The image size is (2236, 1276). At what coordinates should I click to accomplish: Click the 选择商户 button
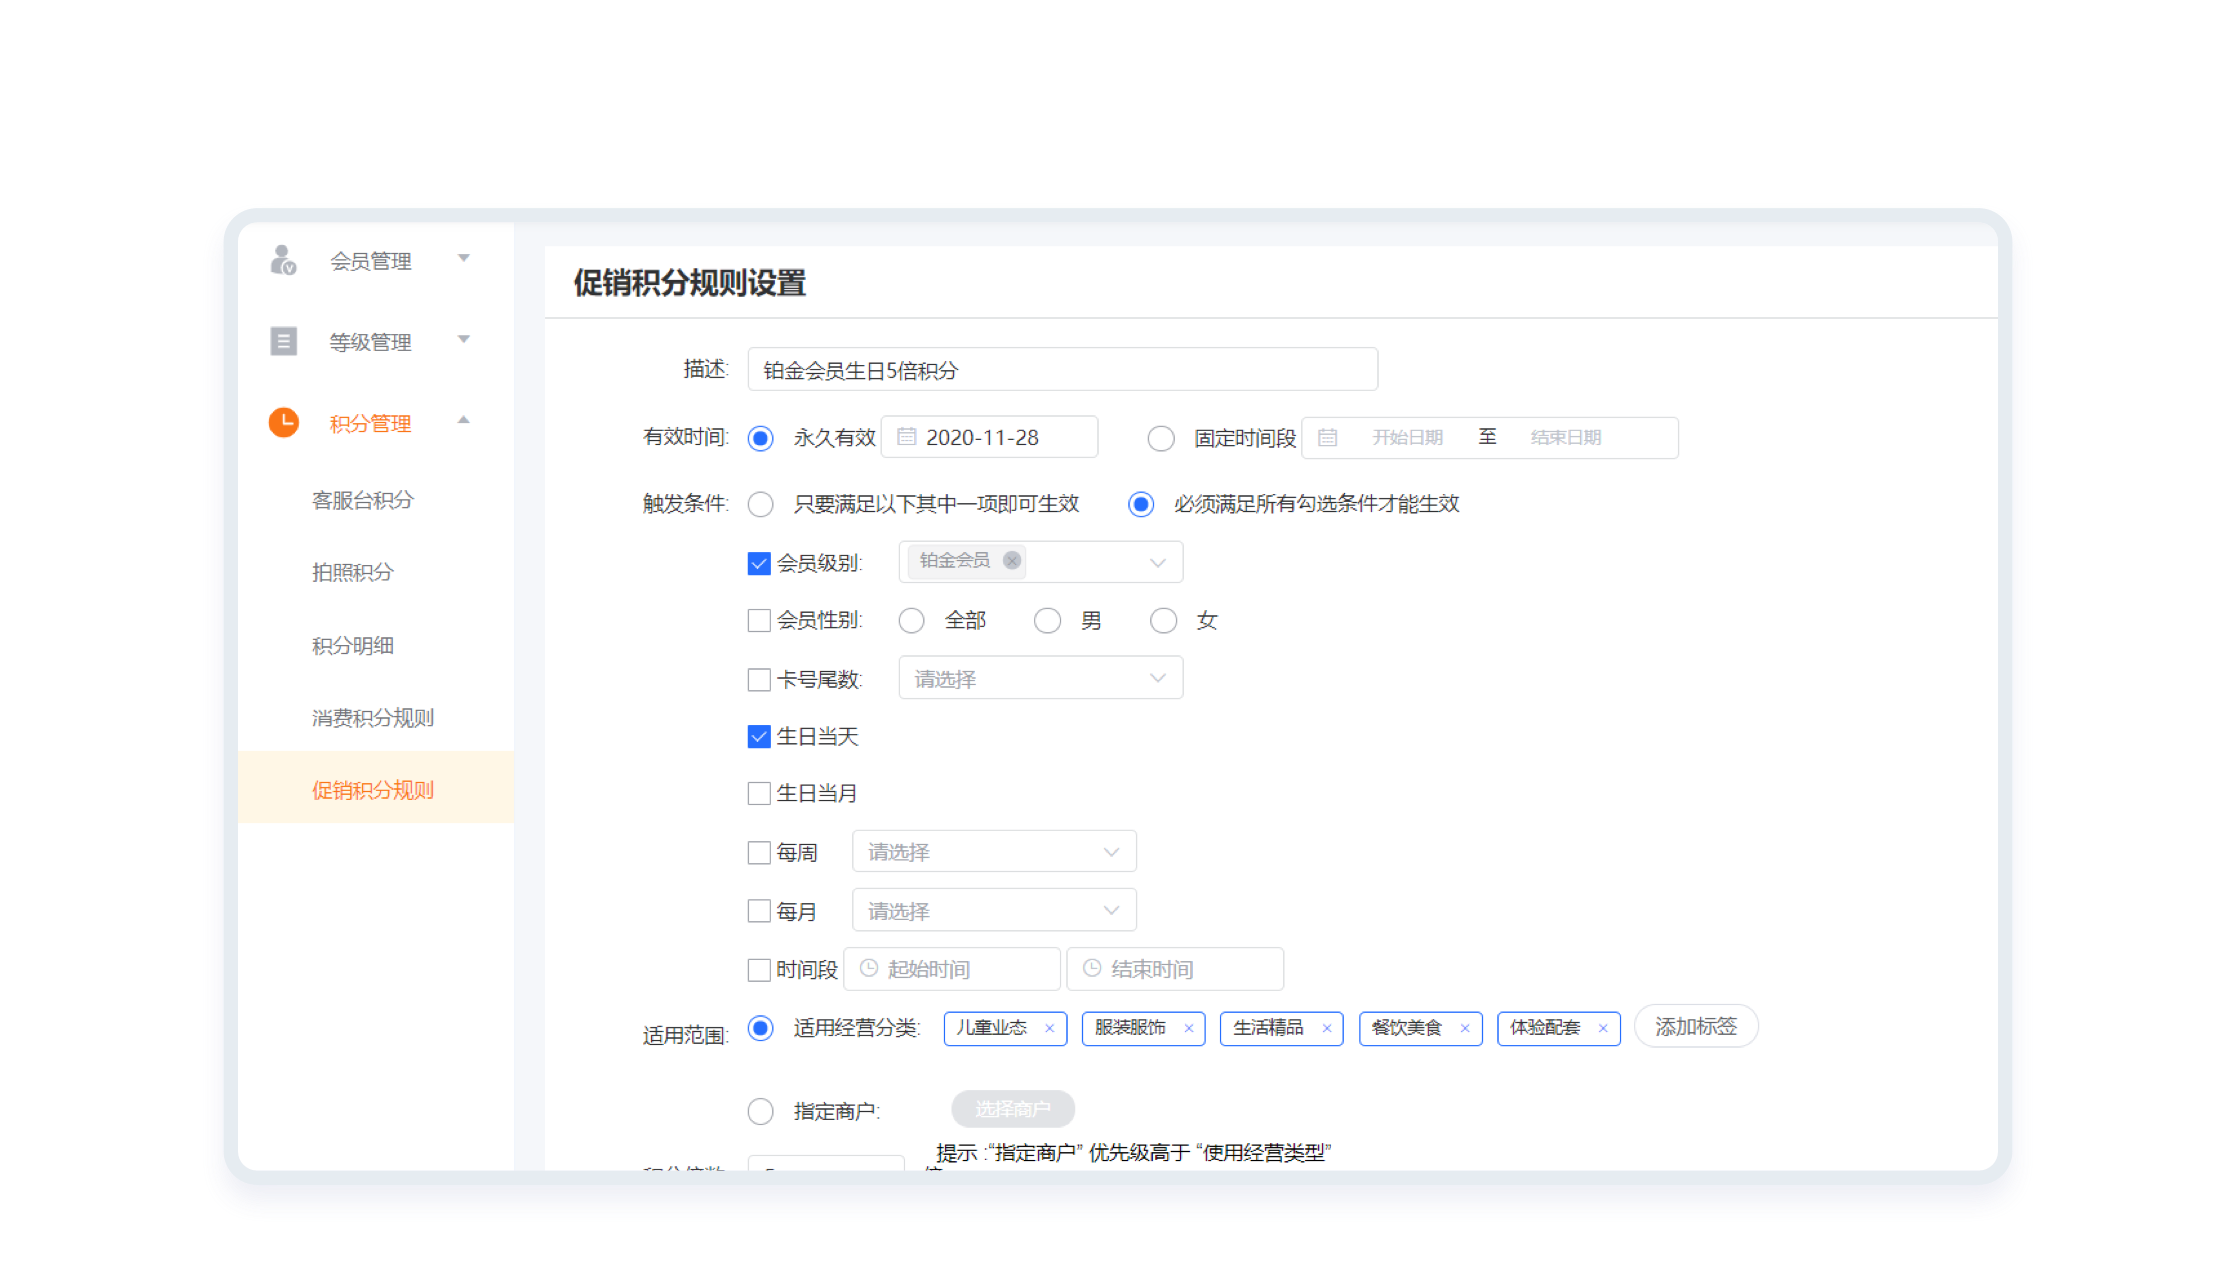click(x=1013, y=1109)
